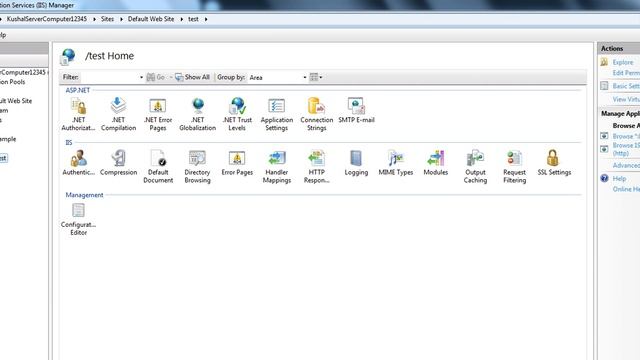Click the Go filter button
The height and width of the screenshot is (360, 640).
pos(156,77)
